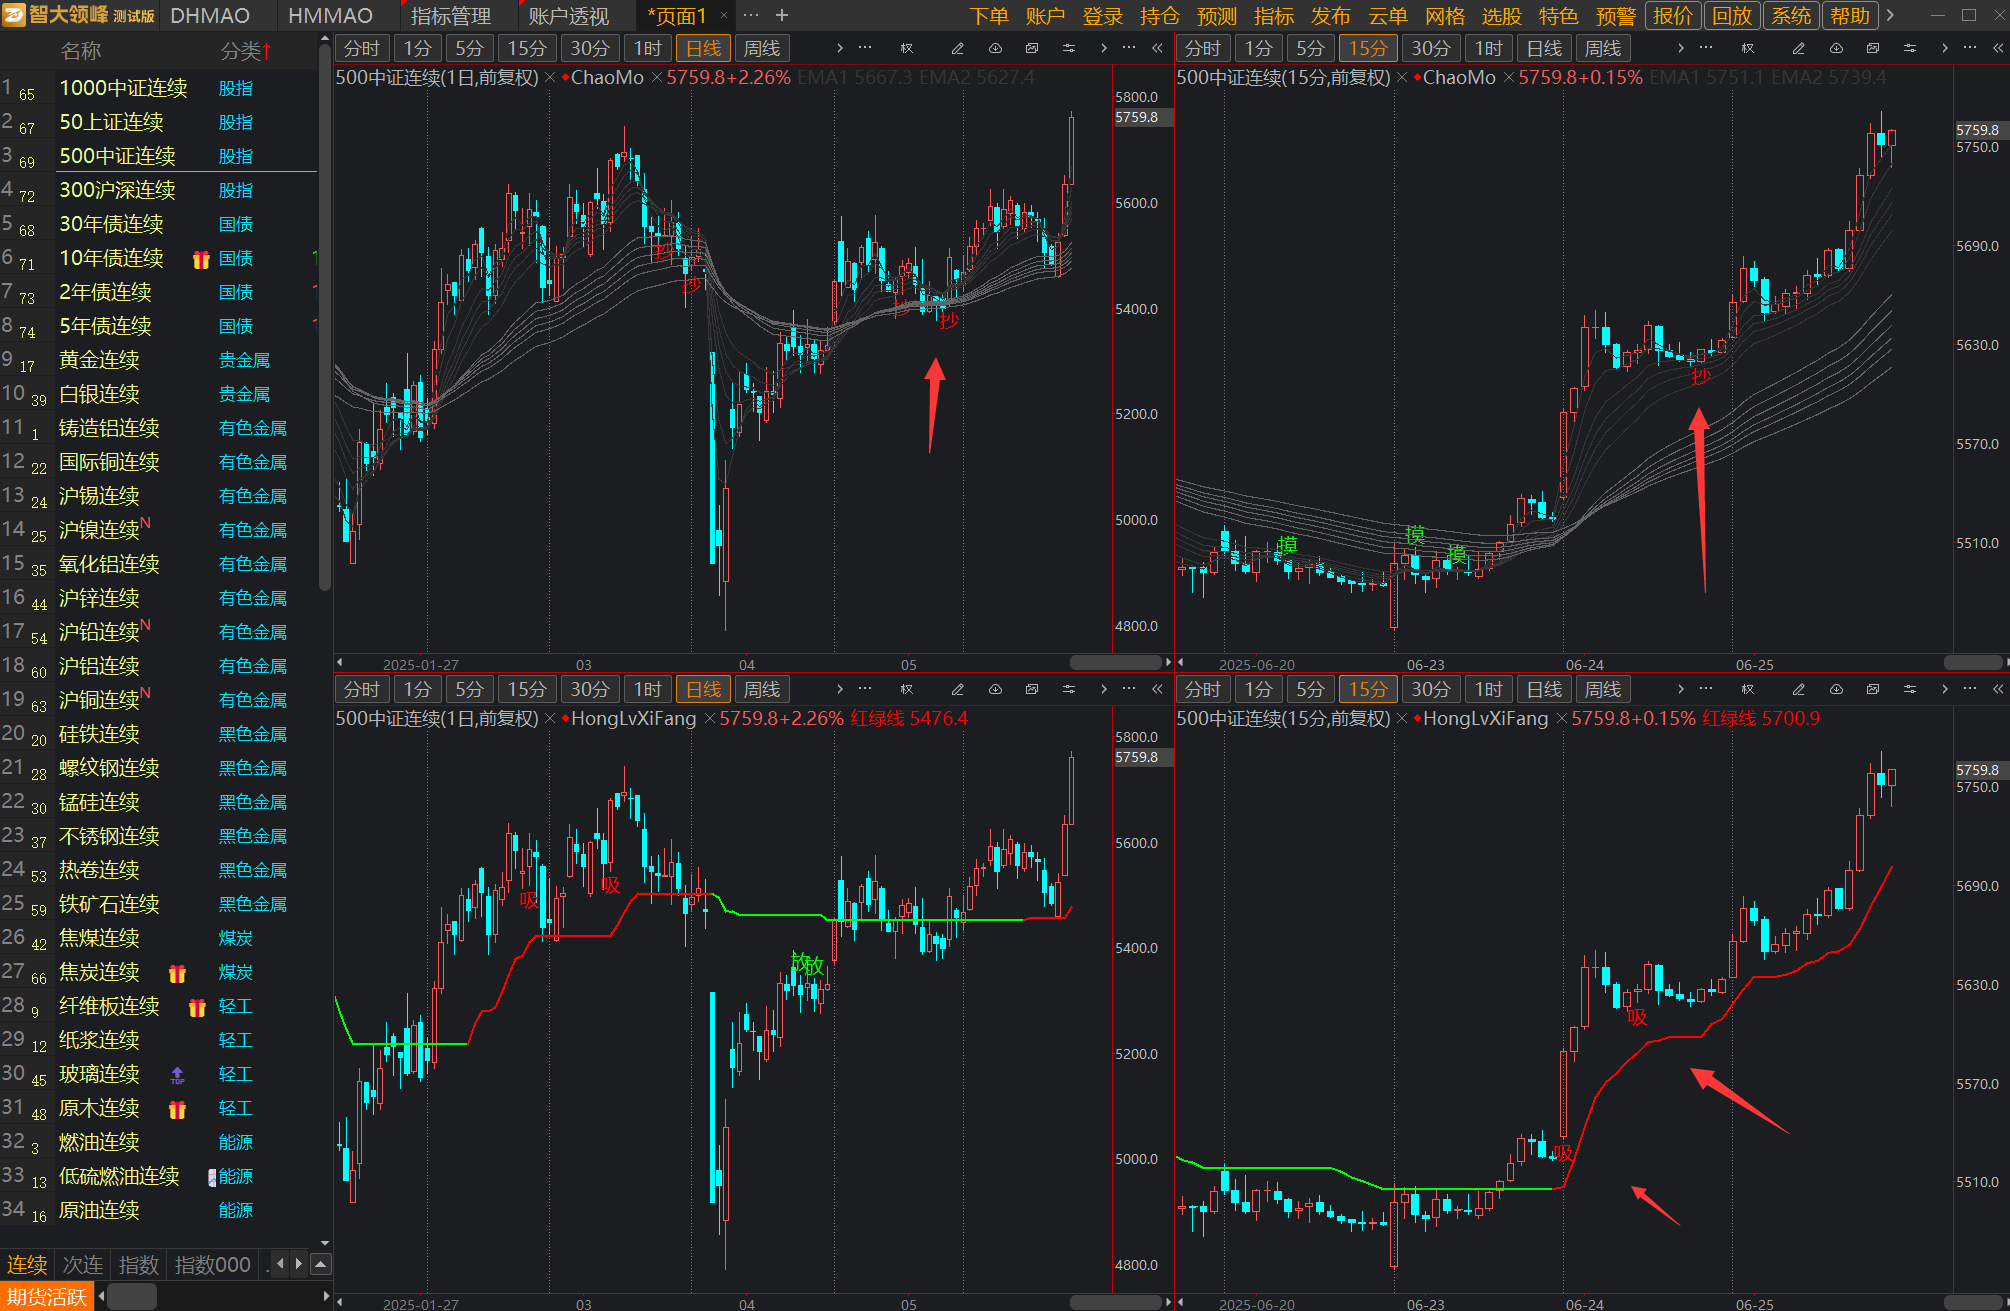Open ellipsis period menu in top-left chart
Image resolution: width=2010 pixels, height=1311 pixels.
[865, 48]
